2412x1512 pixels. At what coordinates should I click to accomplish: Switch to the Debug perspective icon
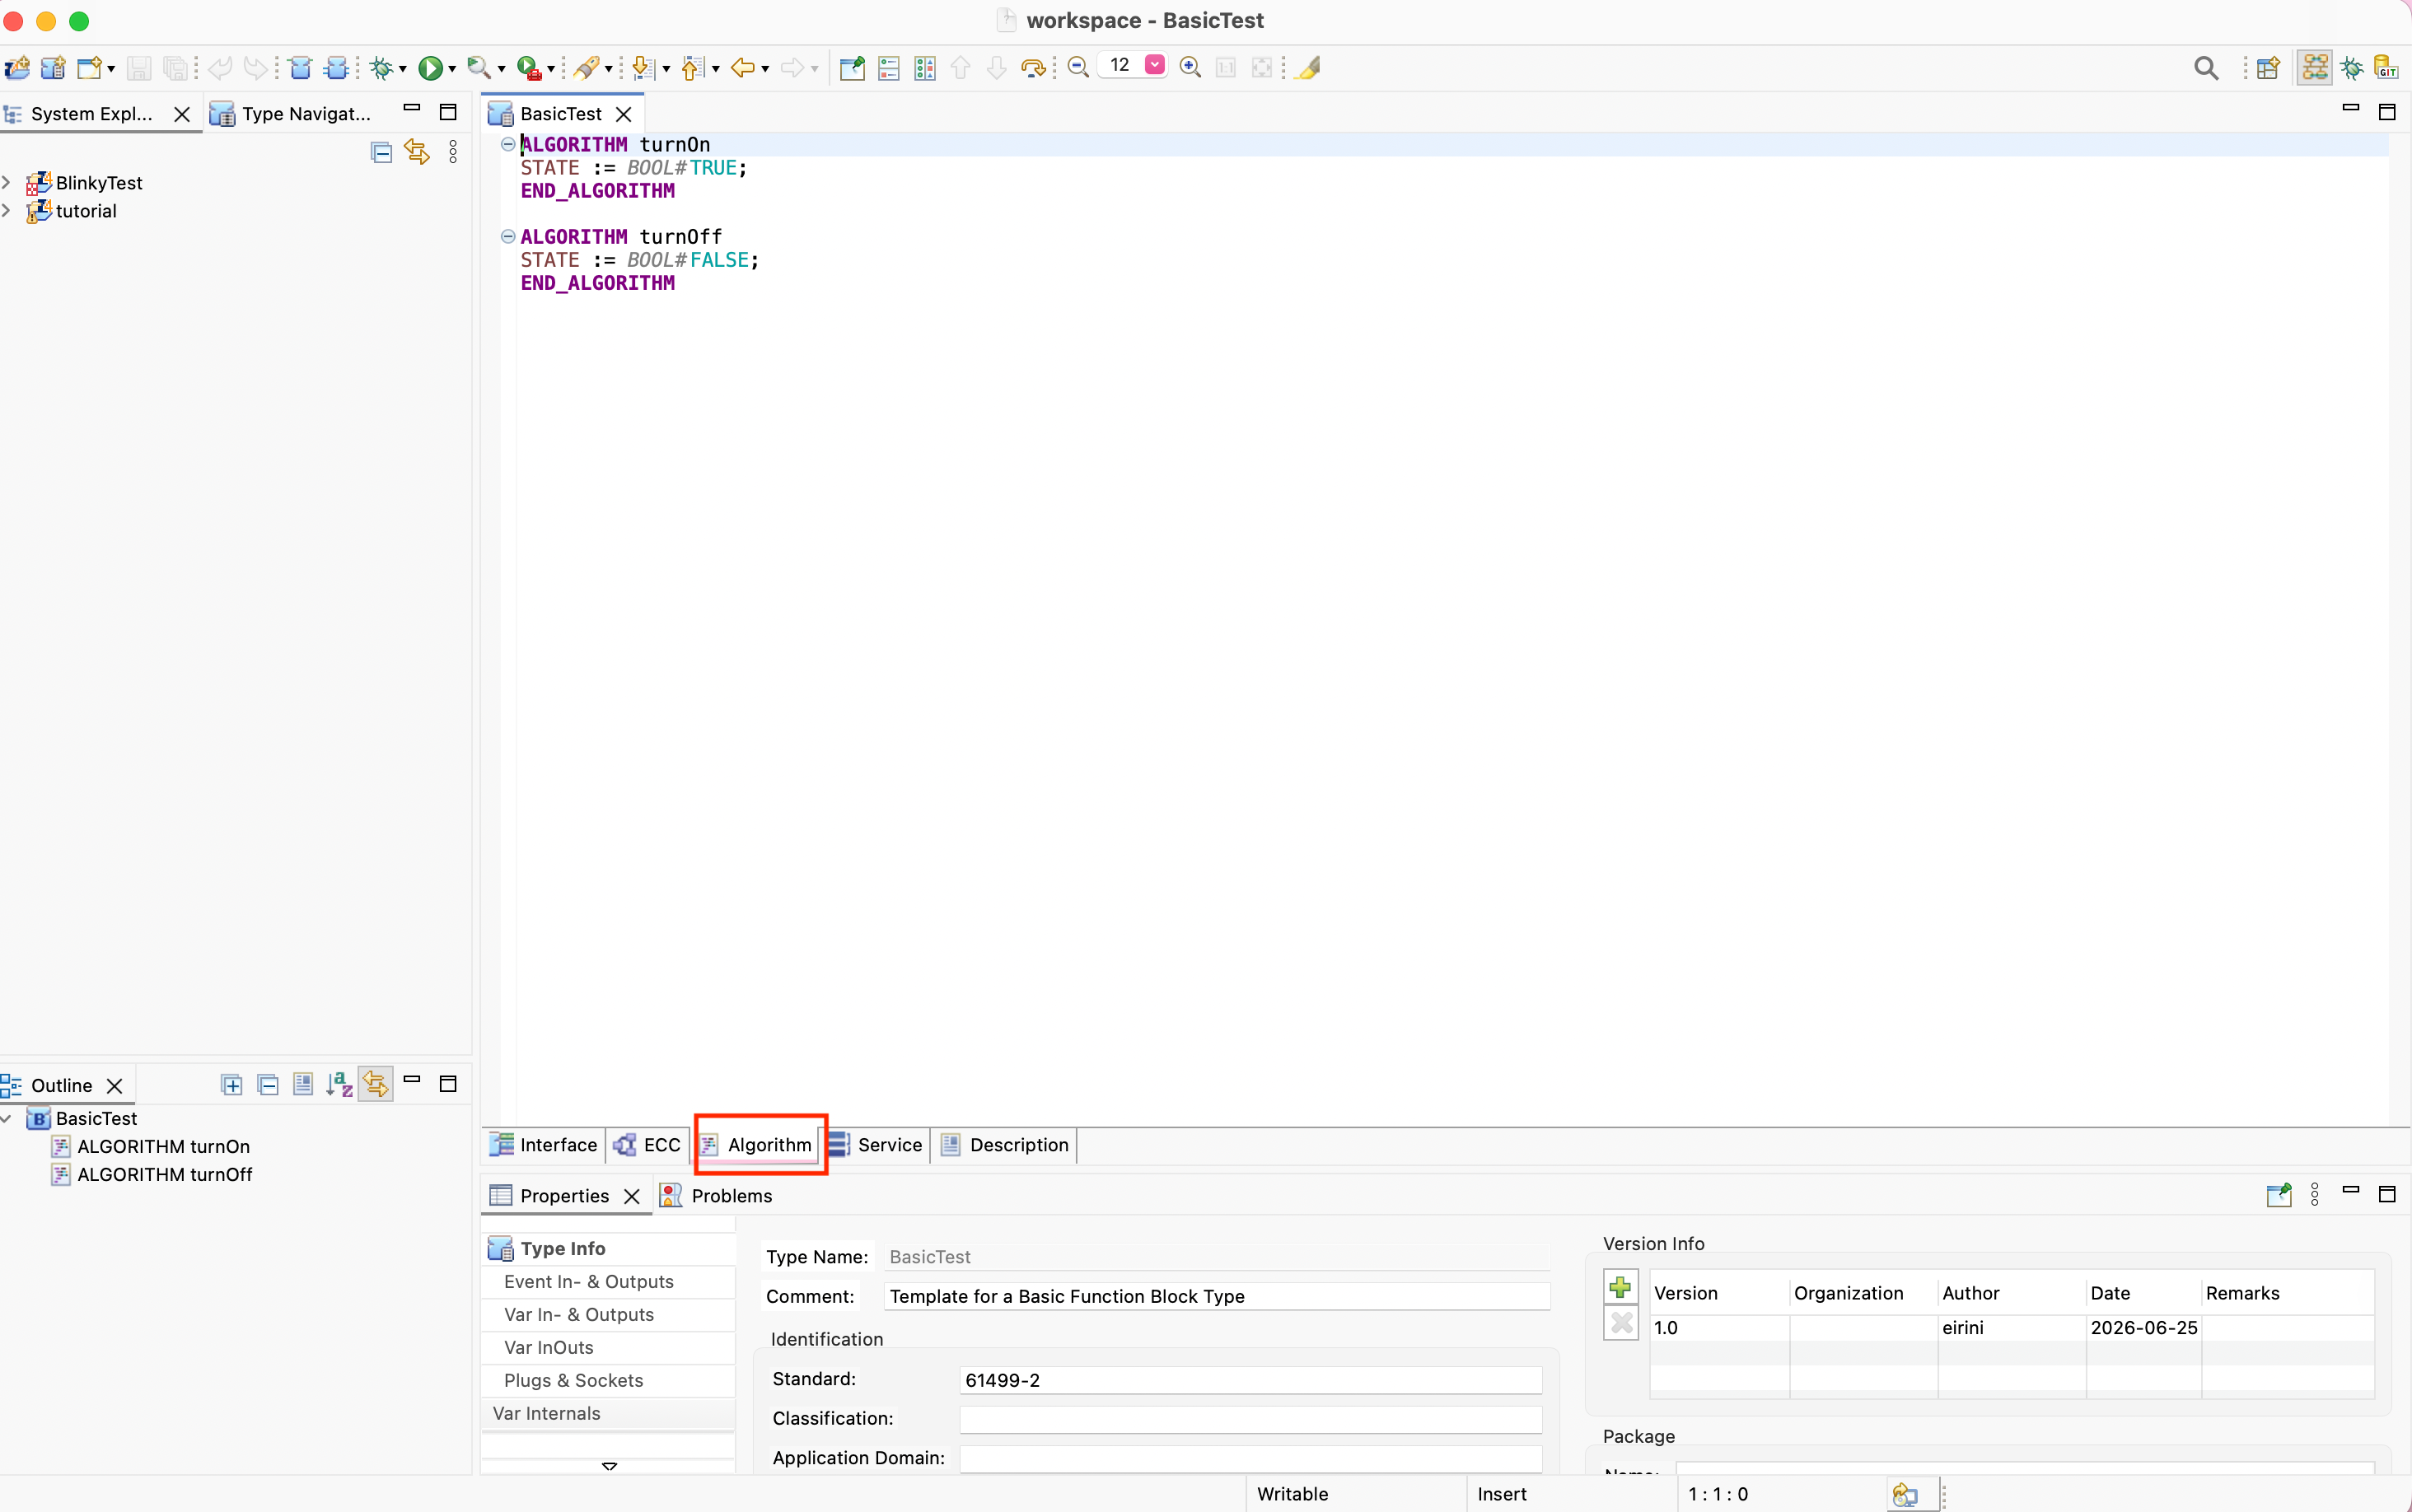coord(2352,67)
